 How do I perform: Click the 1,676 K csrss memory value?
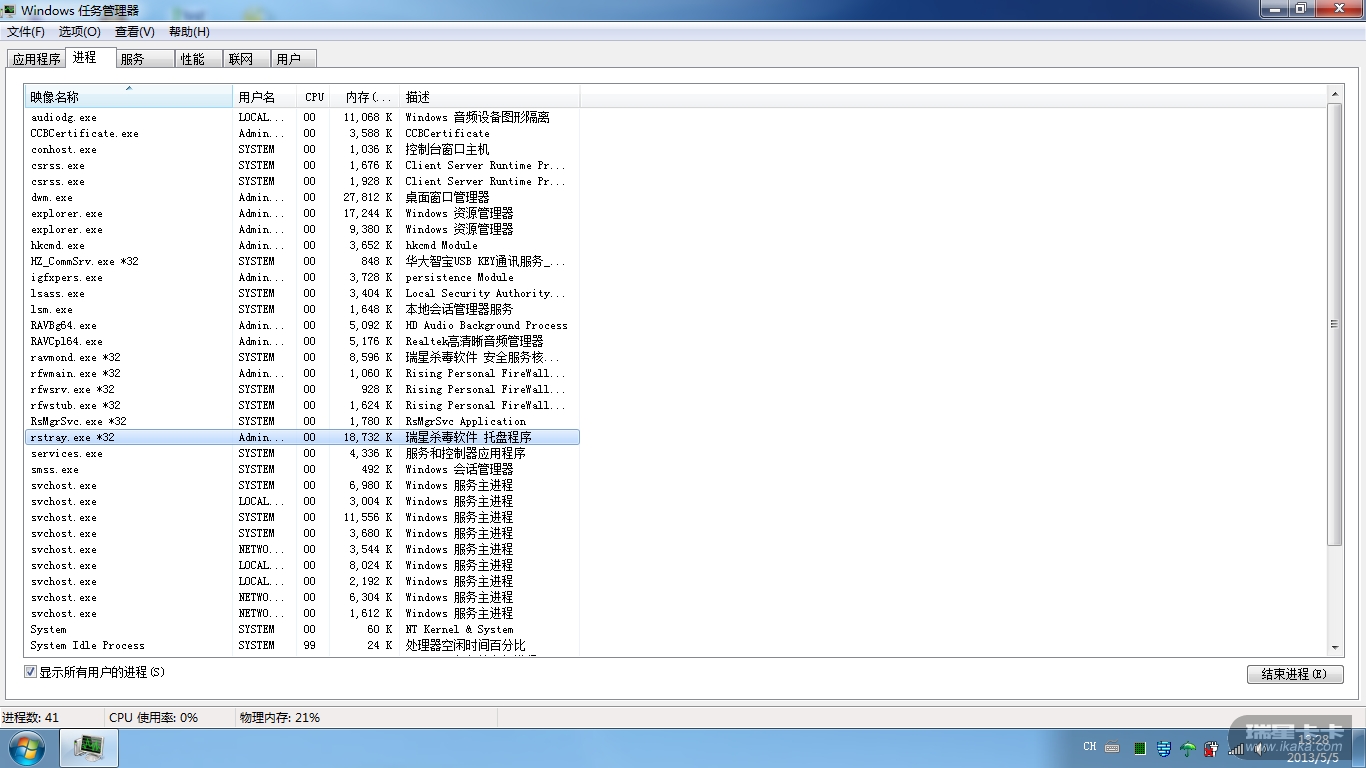[x=371, y=165]
